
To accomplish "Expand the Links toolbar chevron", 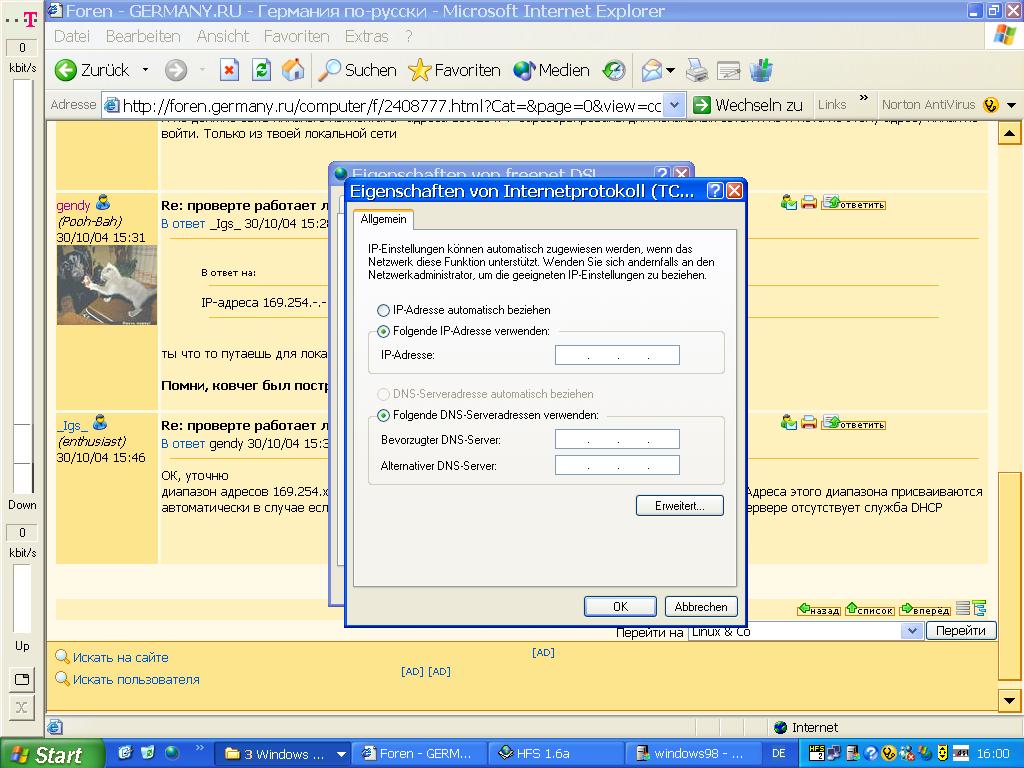I will tap(863, 98).
